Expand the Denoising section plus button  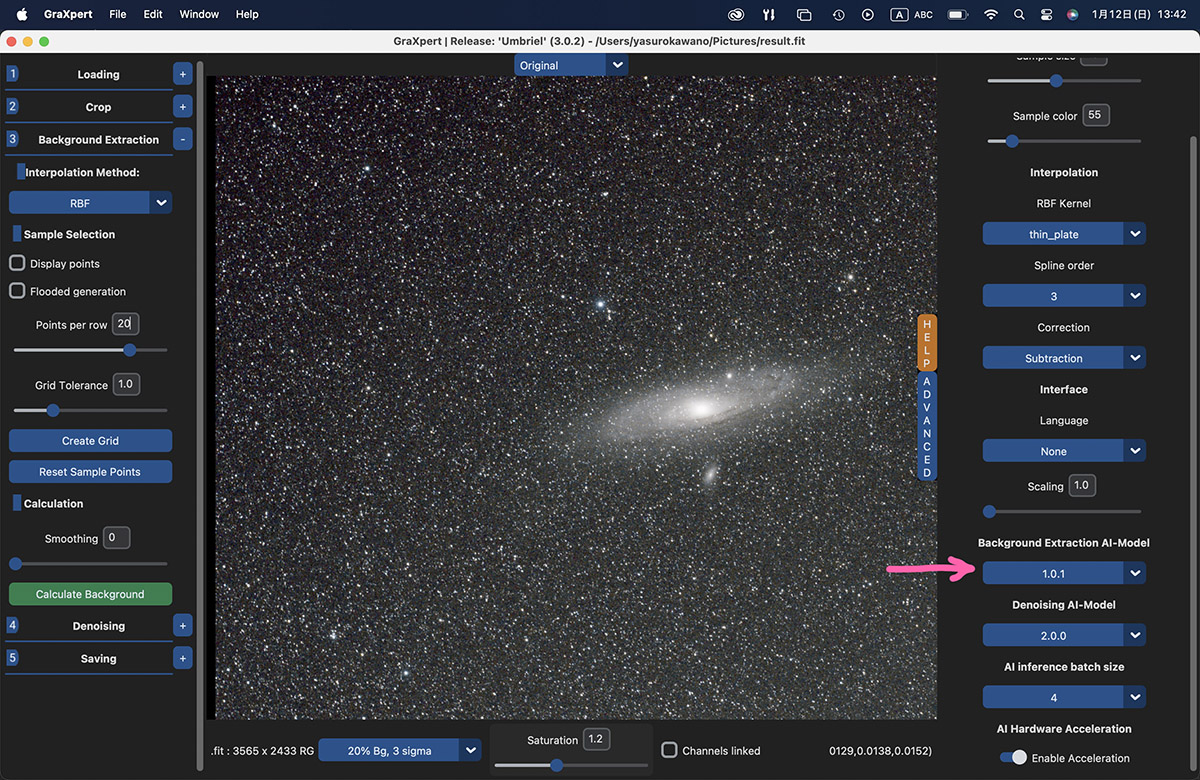[182, 626]
